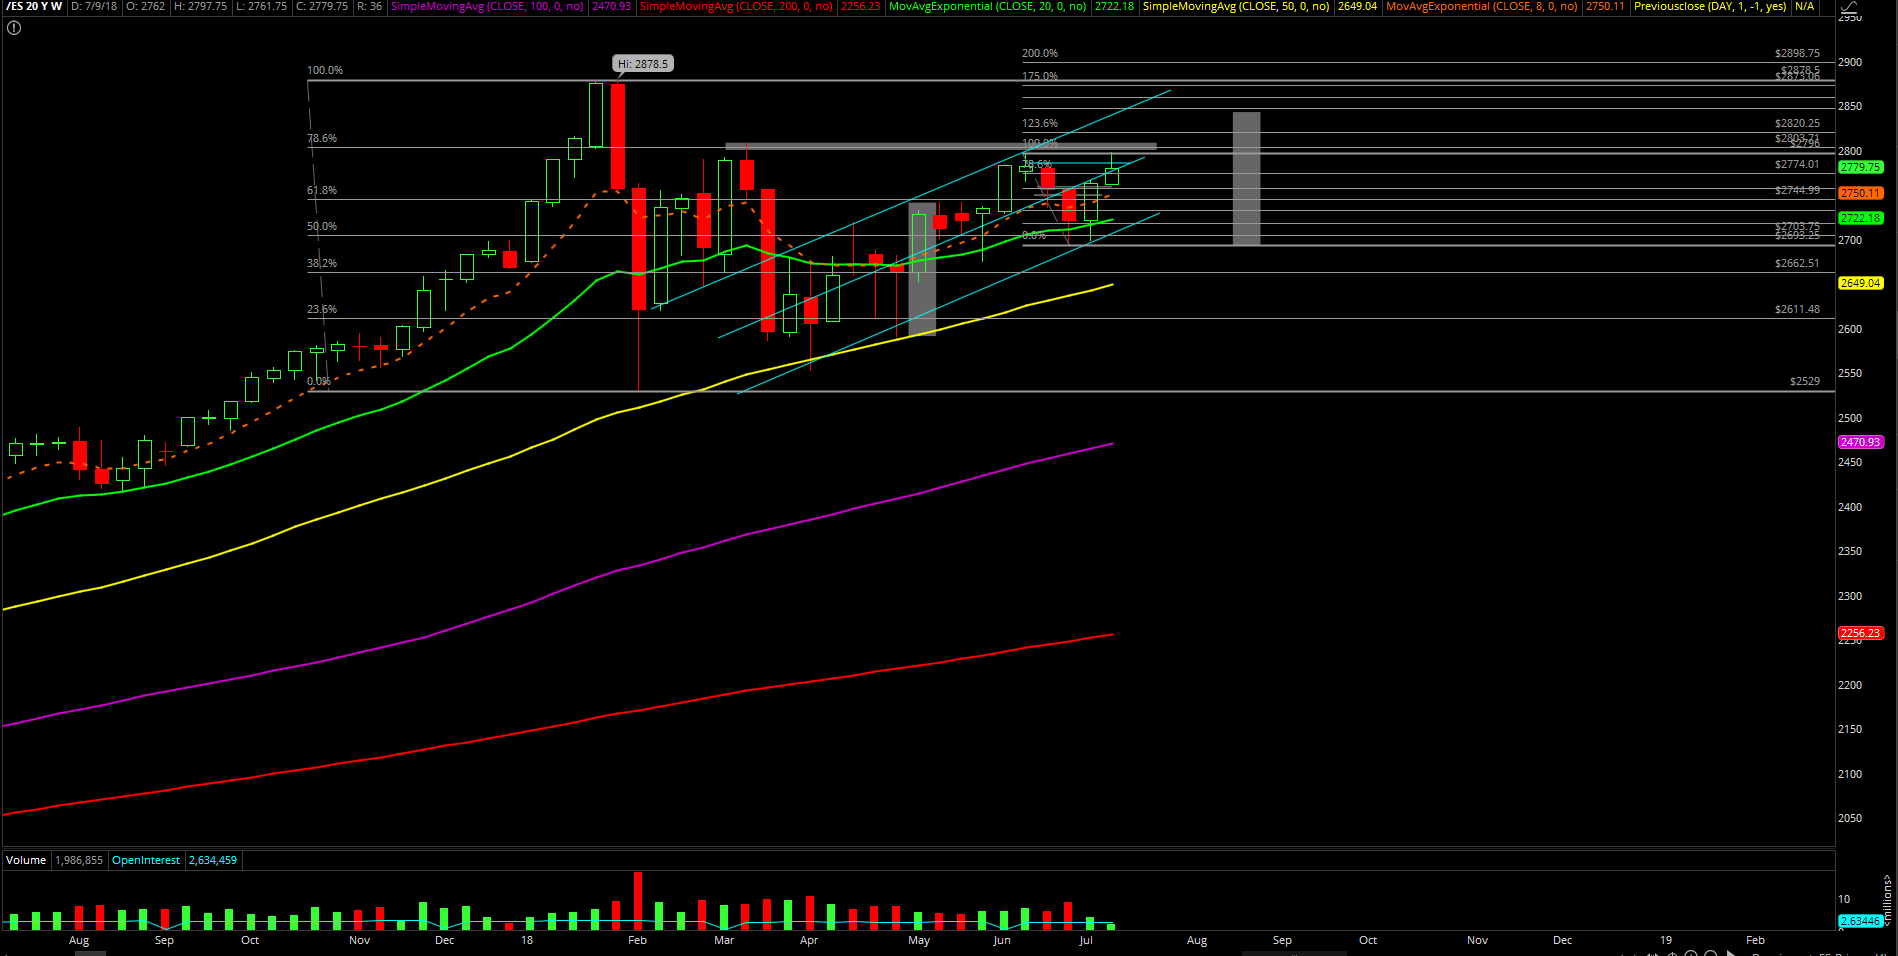Click the orange 2750.11 price axis tag

point(1860,193)
